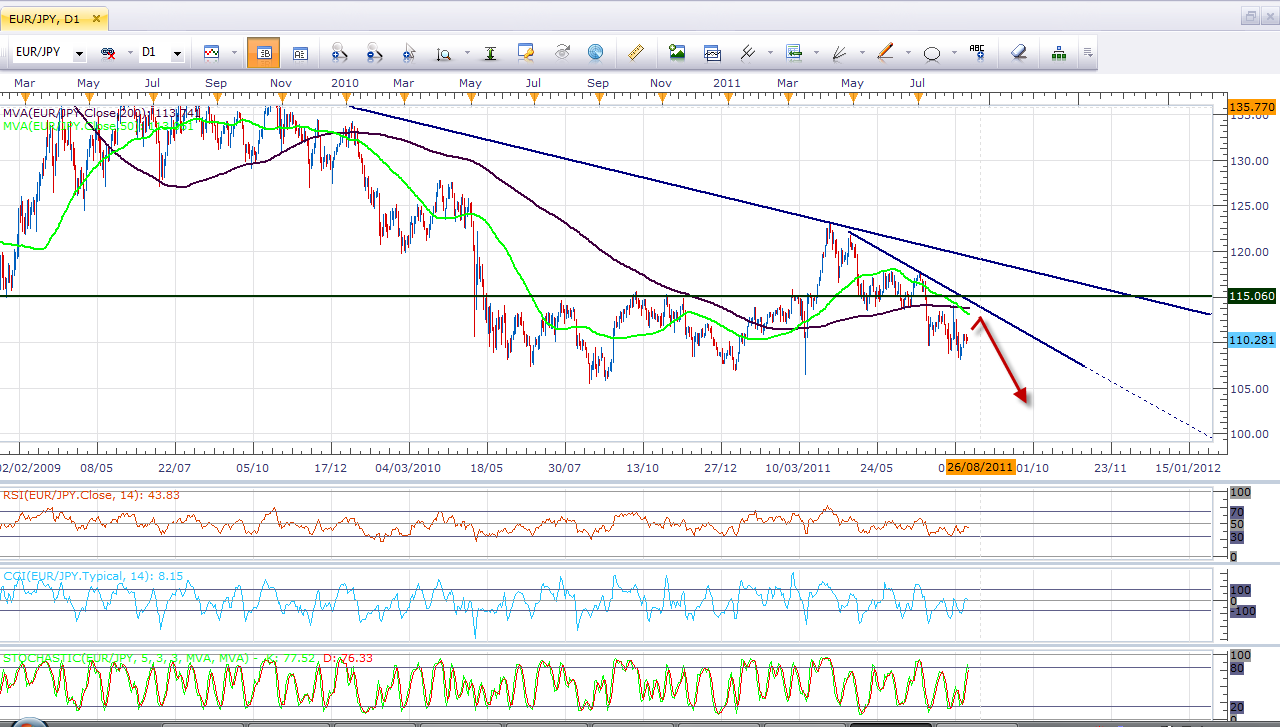The width and height of the screenshot is (1280, 727).
Task: Click the green auto-fit vertical scale icon
Action: coord(490,53)
